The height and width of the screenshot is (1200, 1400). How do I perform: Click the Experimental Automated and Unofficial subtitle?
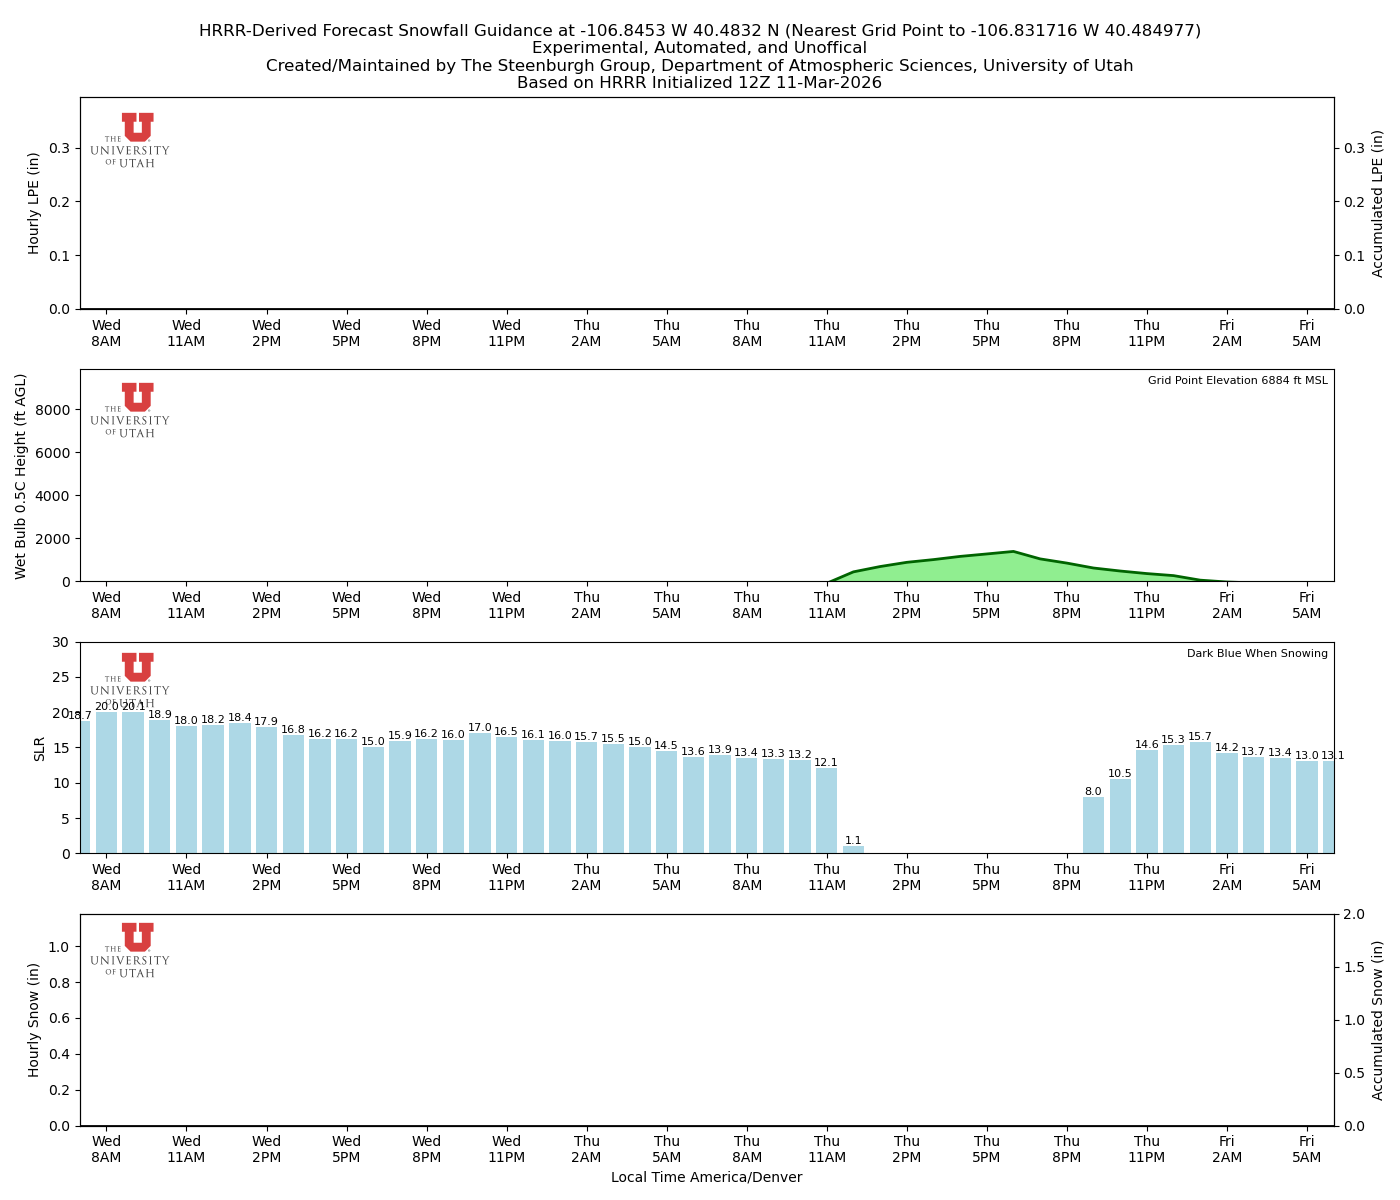point(700,47)
